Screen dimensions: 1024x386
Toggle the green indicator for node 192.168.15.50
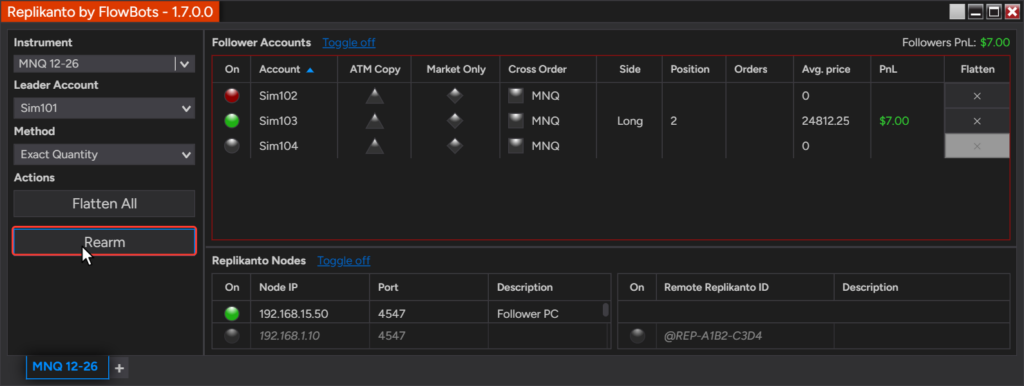point(231,314)
